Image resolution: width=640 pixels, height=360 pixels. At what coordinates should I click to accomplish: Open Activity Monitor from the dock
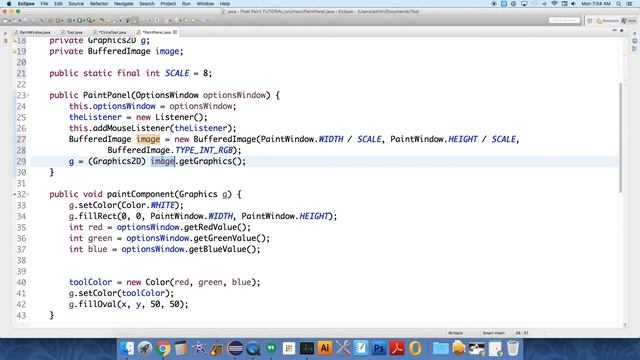coord(307,348)
